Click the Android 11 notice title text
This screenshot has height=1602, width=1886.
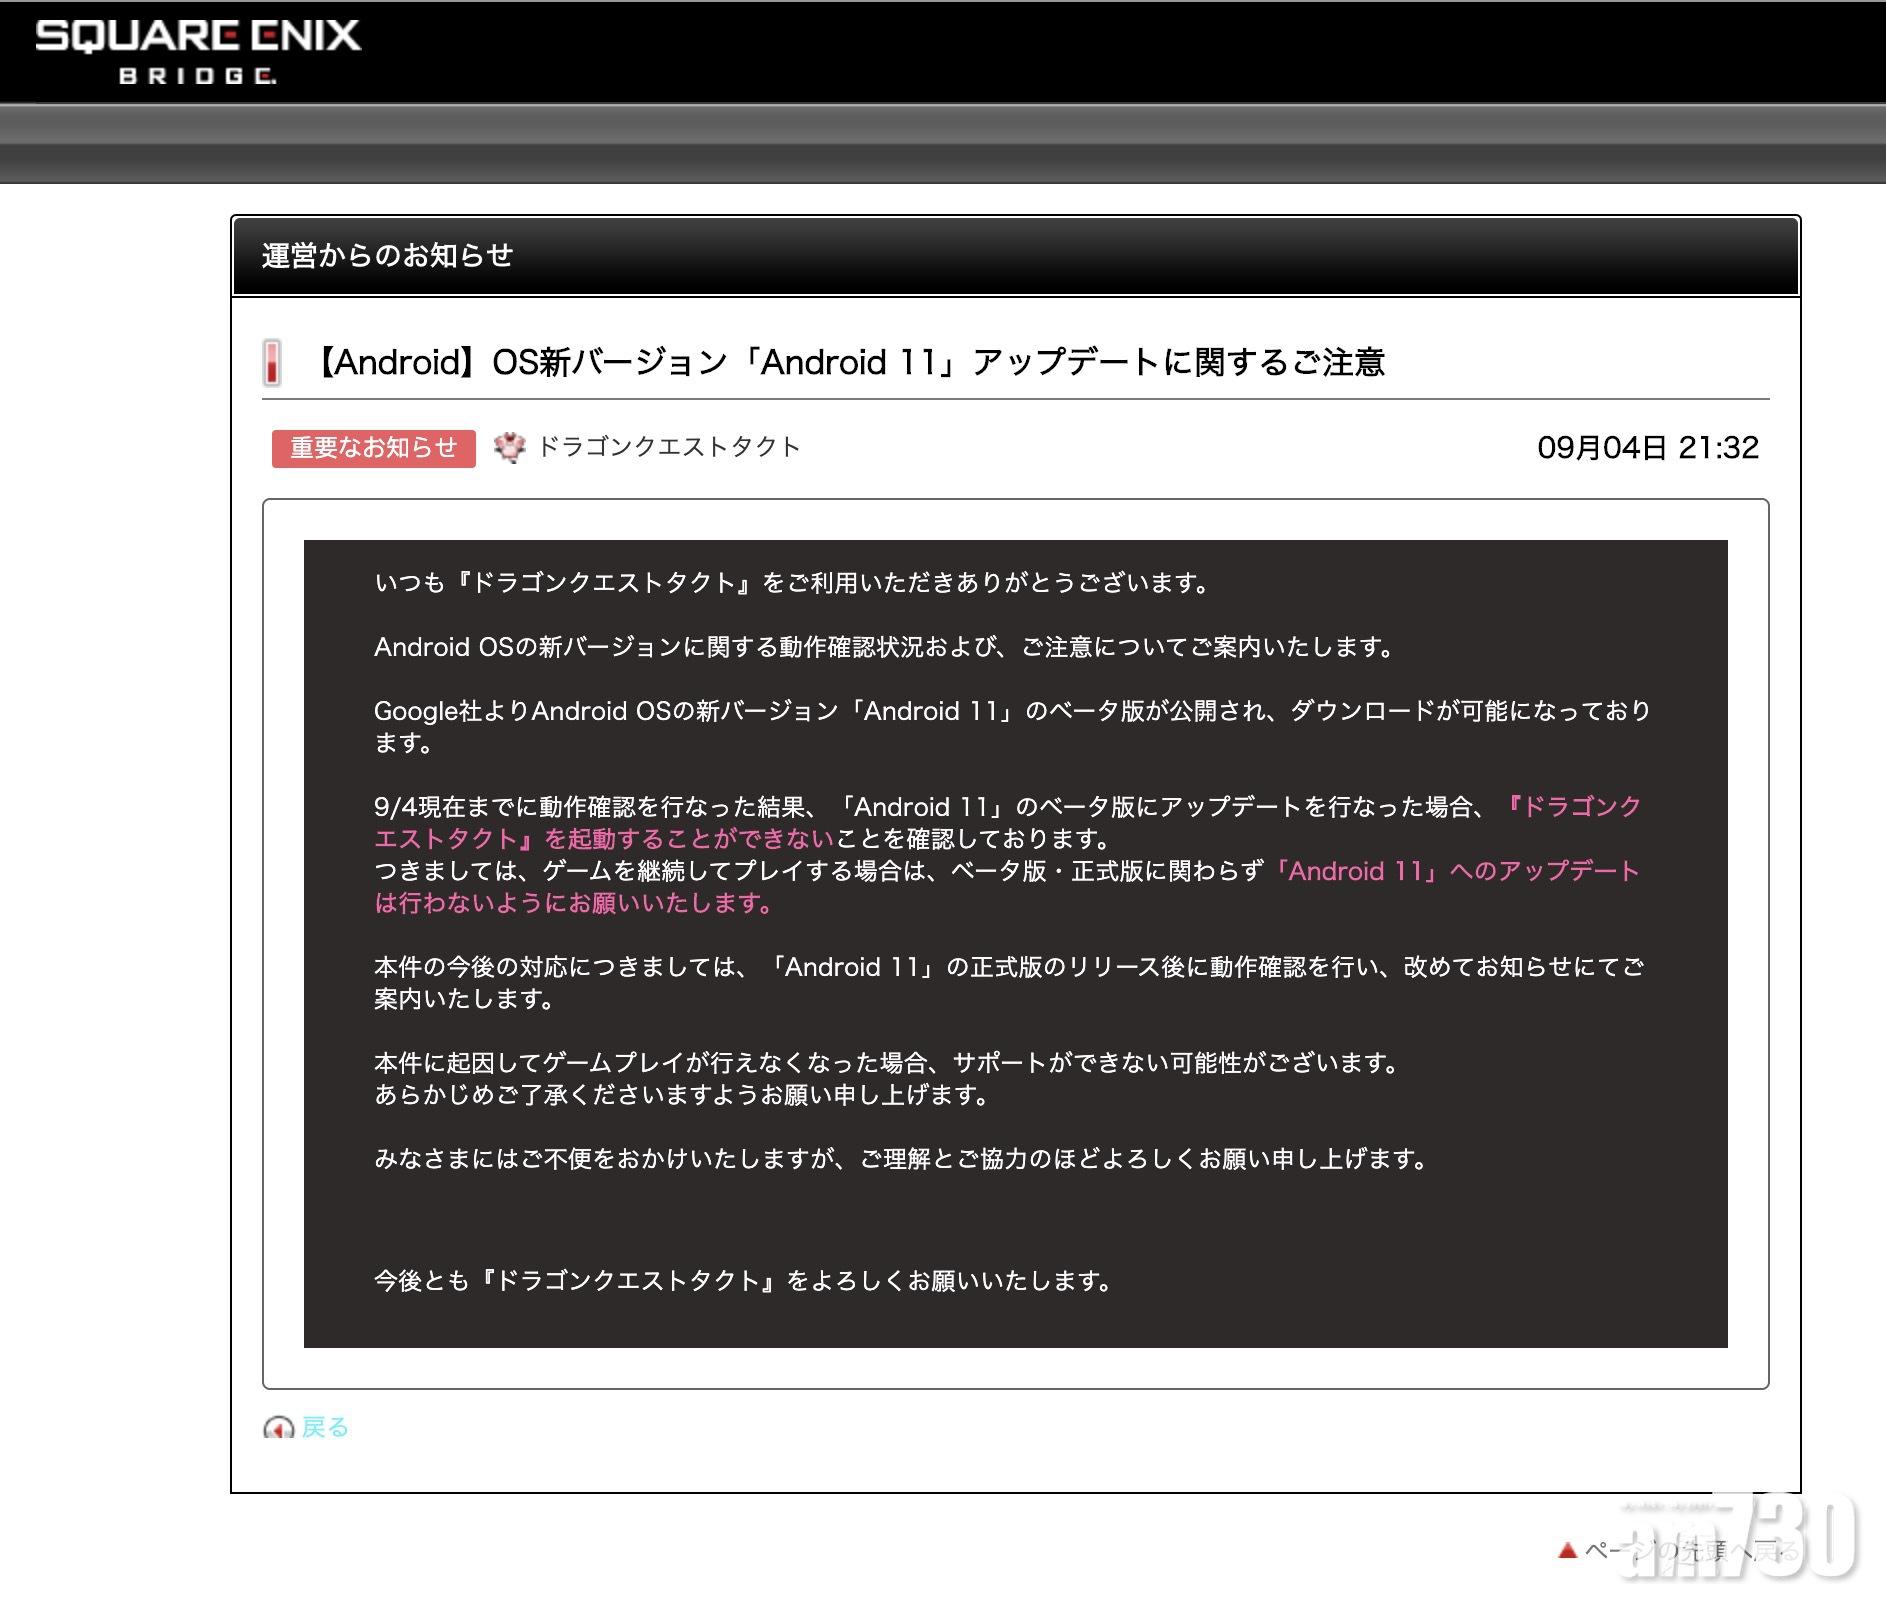(x=850, y=362)
